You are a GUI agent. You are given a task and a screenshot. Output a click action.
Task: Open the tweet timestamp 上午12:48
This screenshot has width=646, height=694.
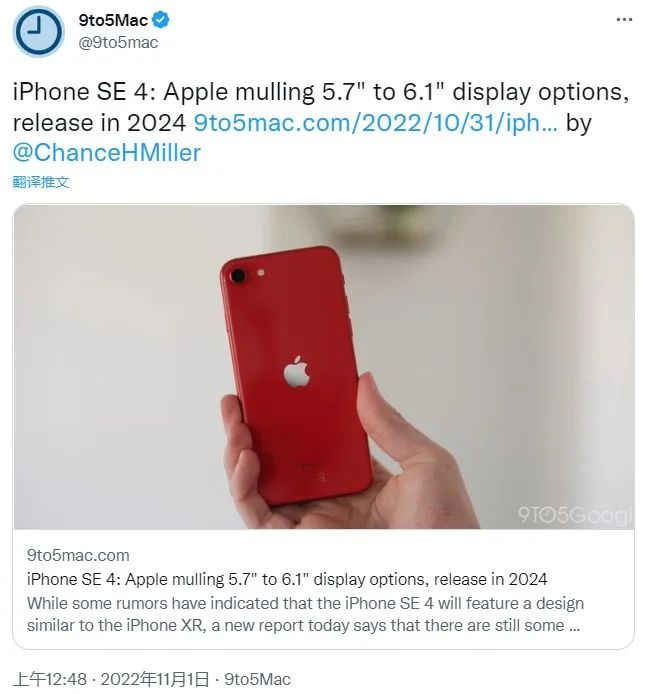(50, 679)
